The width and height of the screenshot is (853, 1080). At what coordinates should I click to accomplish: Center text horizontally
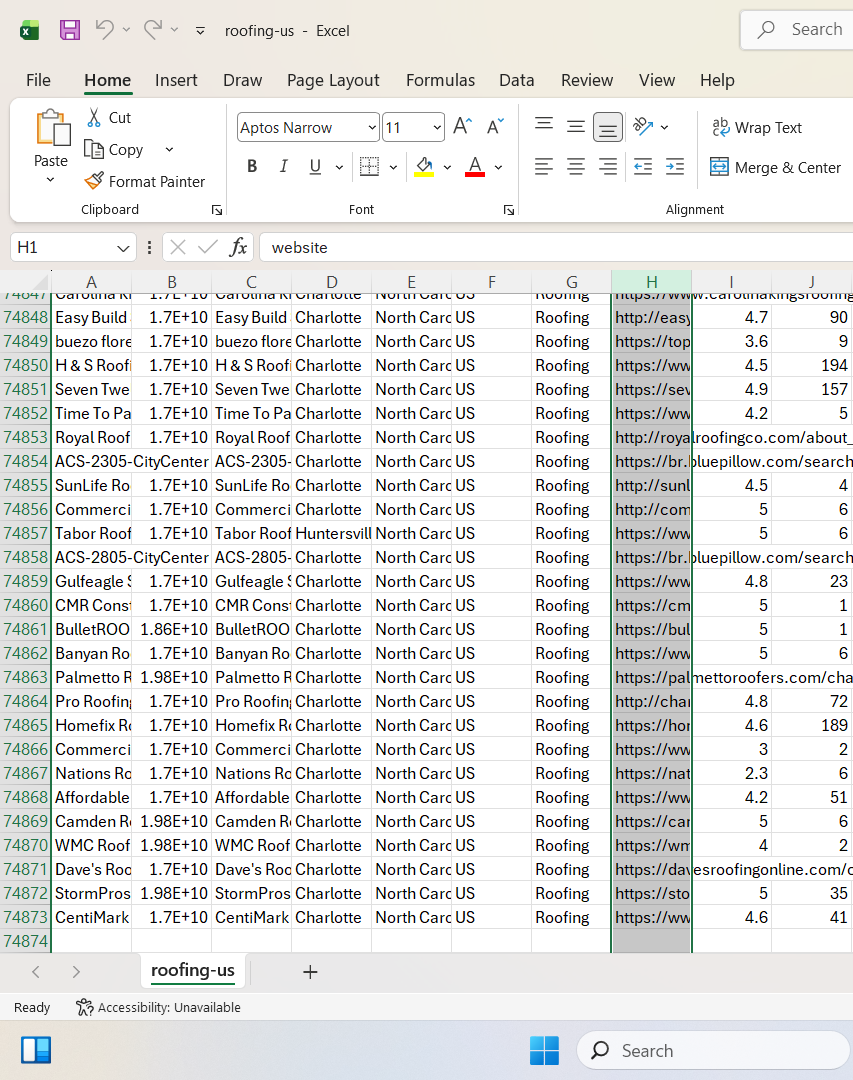(575, 166)
